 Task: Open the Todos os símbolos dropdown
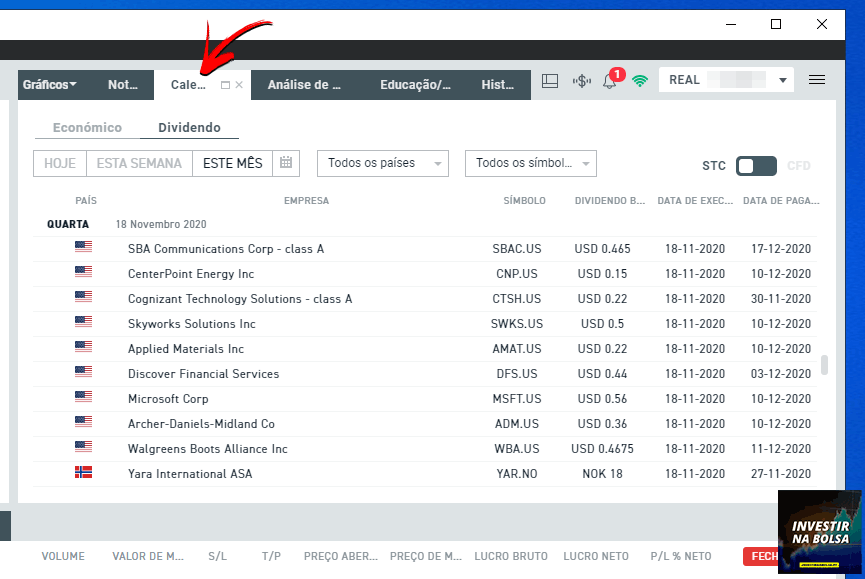[x=531, y=163]
